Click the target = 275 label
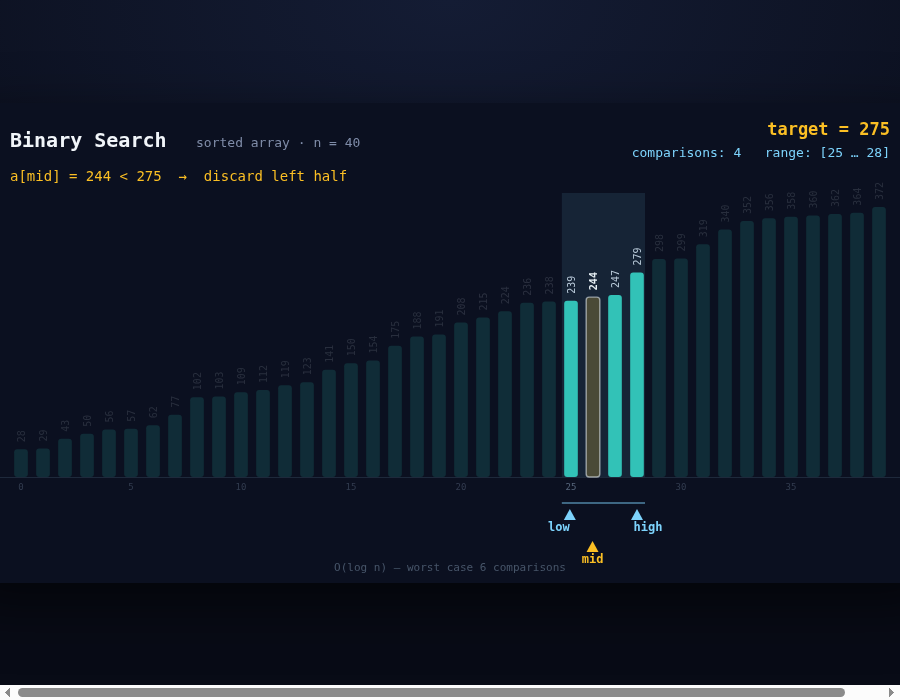 pos(828,129)
